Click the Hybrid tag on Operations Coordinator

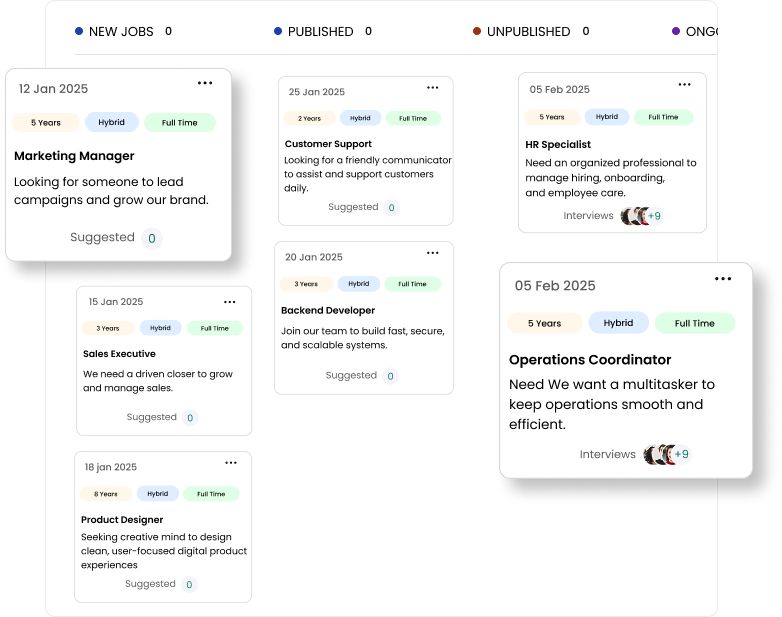(x=618, y=323)
